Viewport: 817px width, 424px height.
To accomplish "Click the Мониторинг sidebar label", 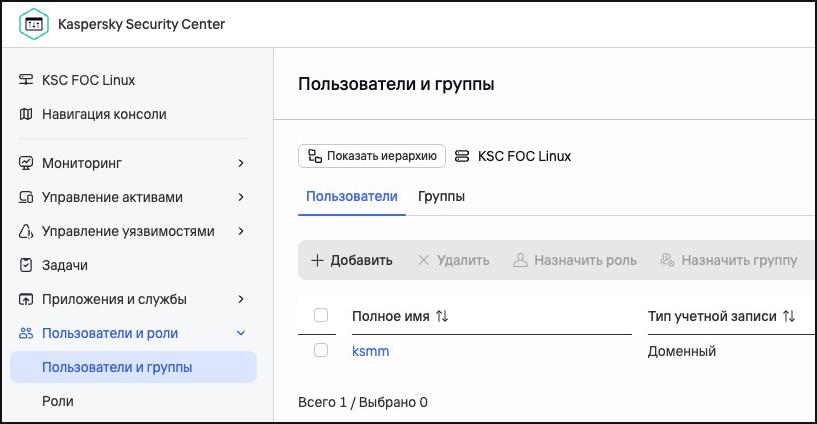I will (x=82, y=163).
